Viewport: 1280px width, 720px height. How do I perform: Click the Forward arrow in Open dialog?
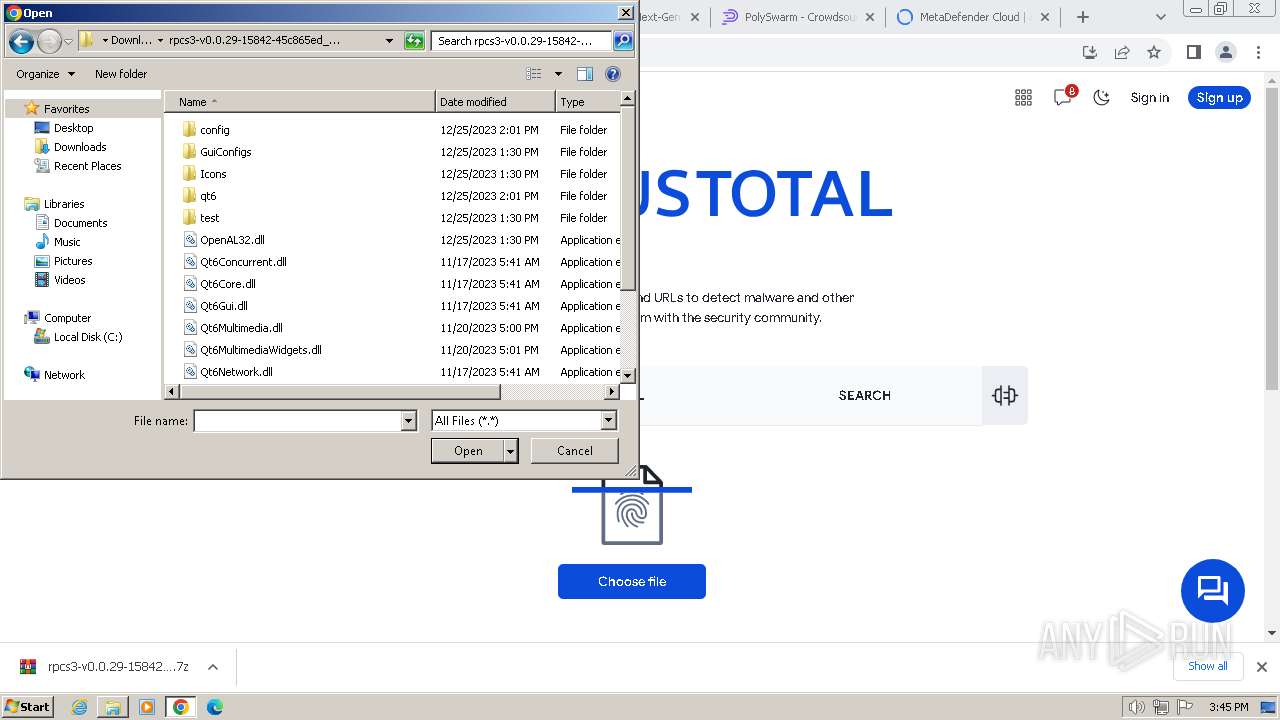click(49, 41)
